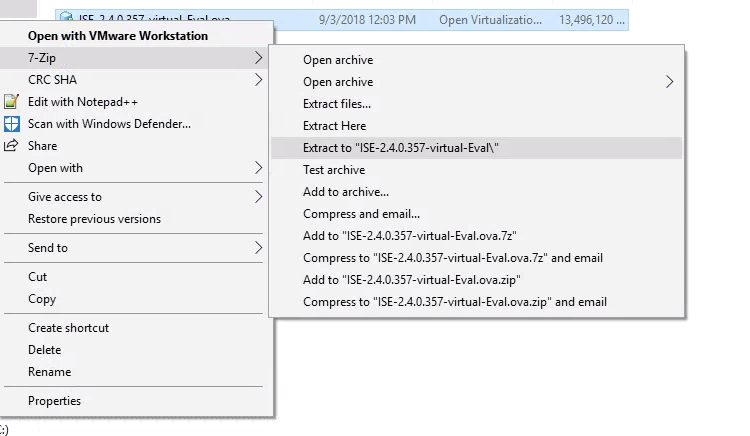Click the 9/3/2018 12:03 PM date cell
Screen dimensions: 750x436
pos(367,20)
